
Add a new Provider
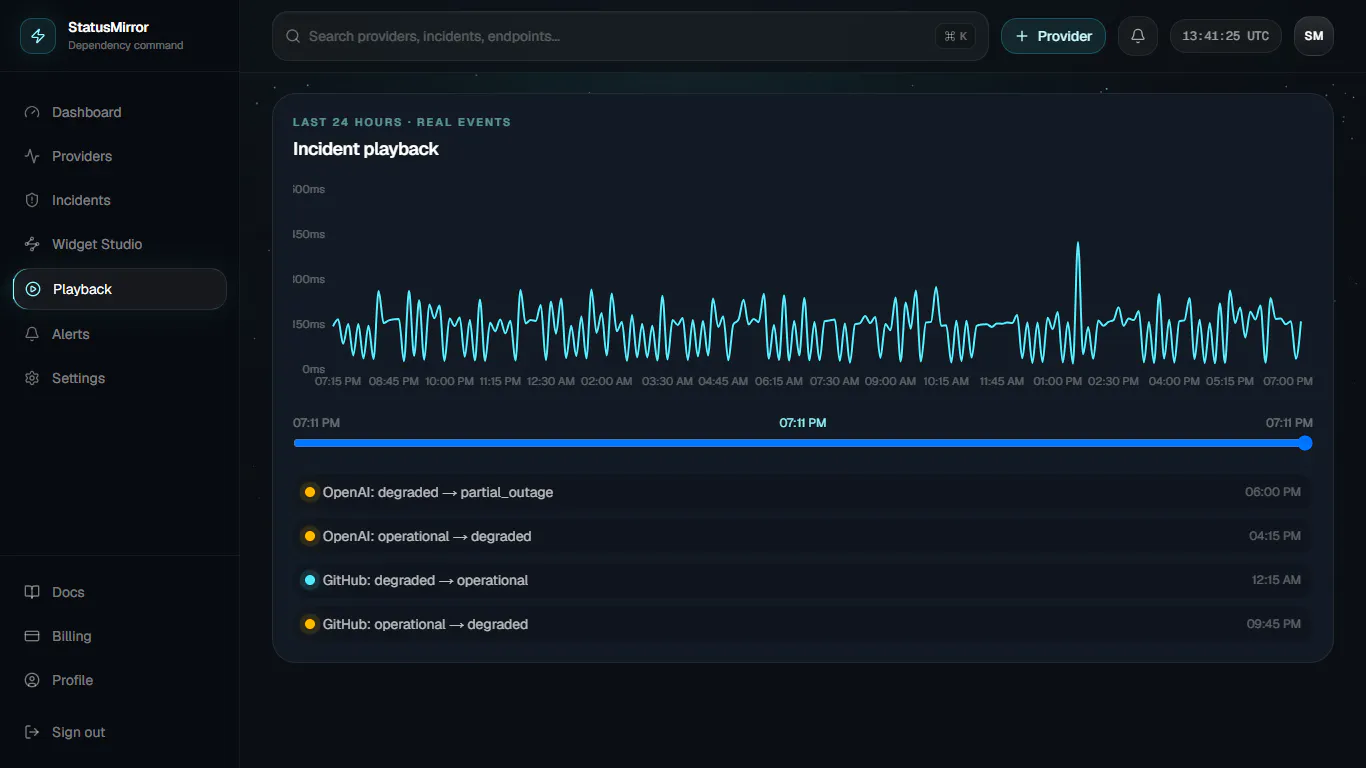(1054, 36)
